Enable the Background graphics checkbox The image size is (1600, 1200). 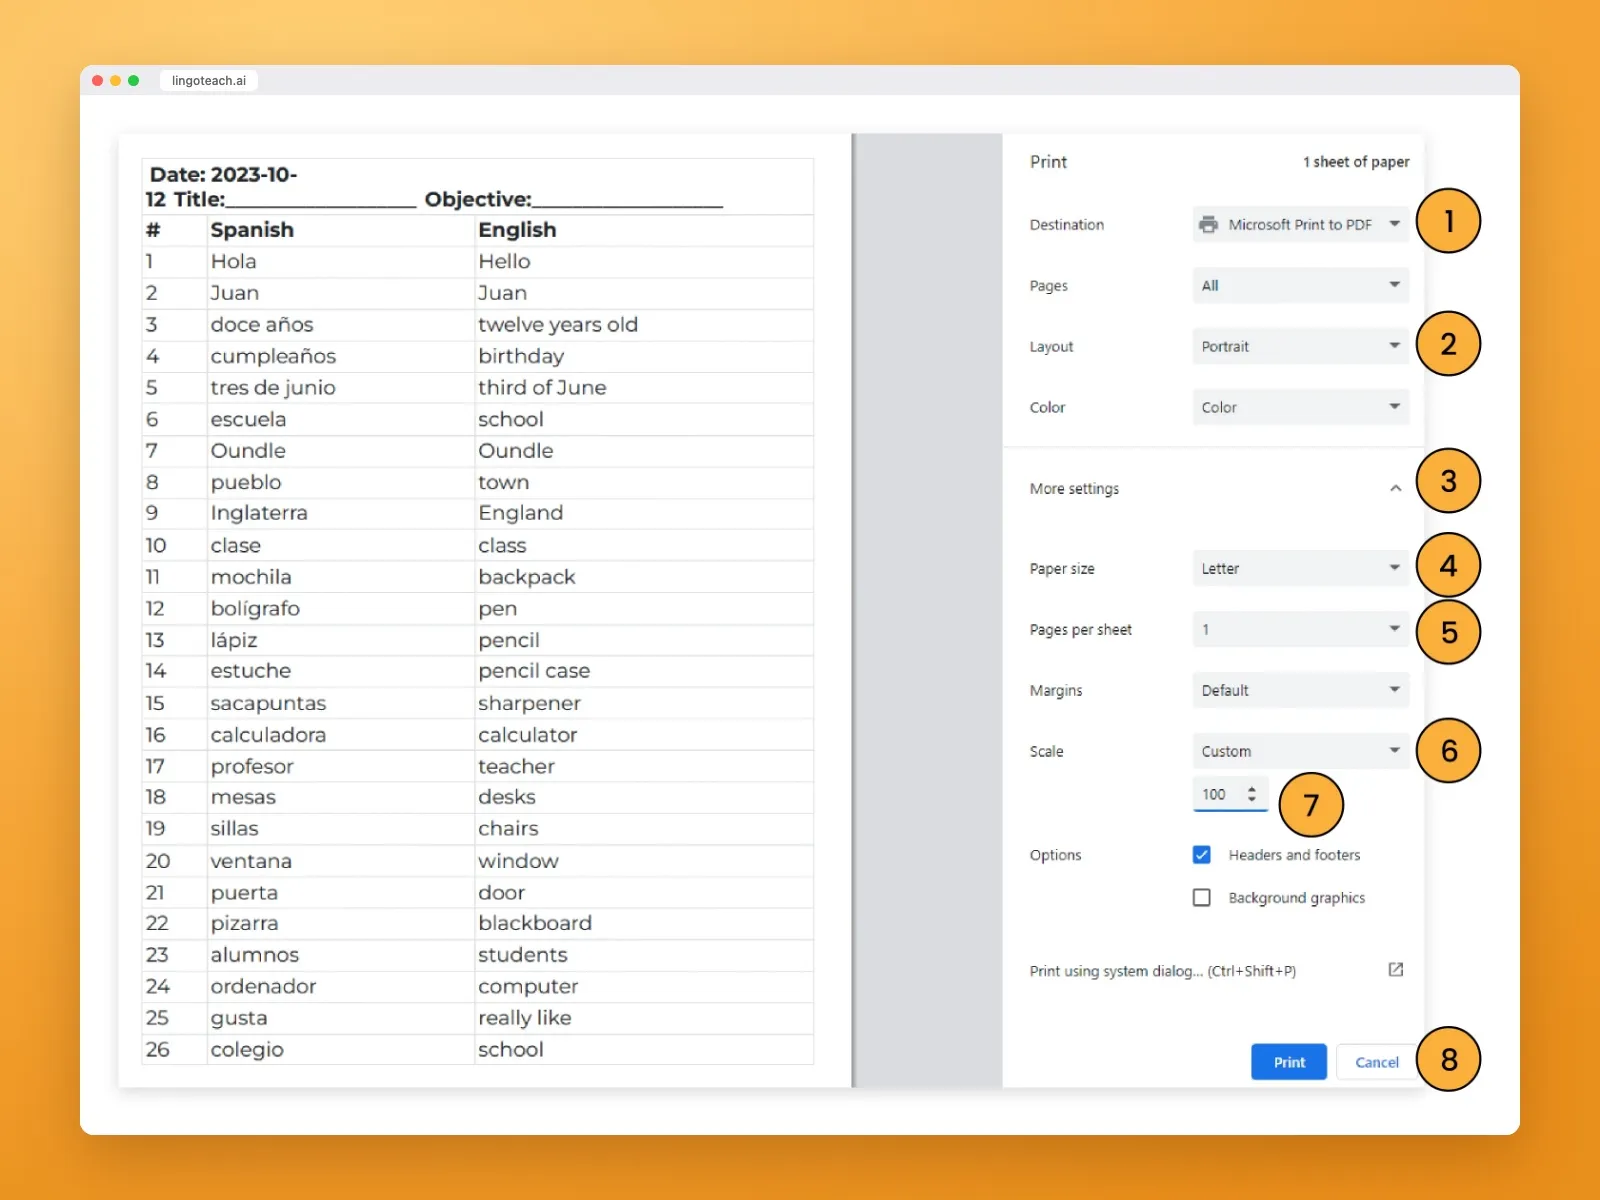pyautogui.click(x=1202, y=898)
